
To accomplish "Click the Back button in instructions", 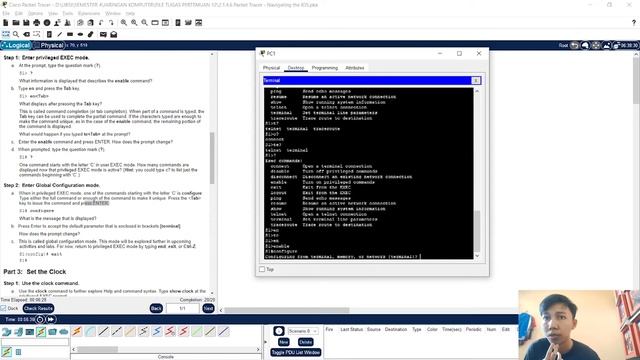I will tap(156, 309).
